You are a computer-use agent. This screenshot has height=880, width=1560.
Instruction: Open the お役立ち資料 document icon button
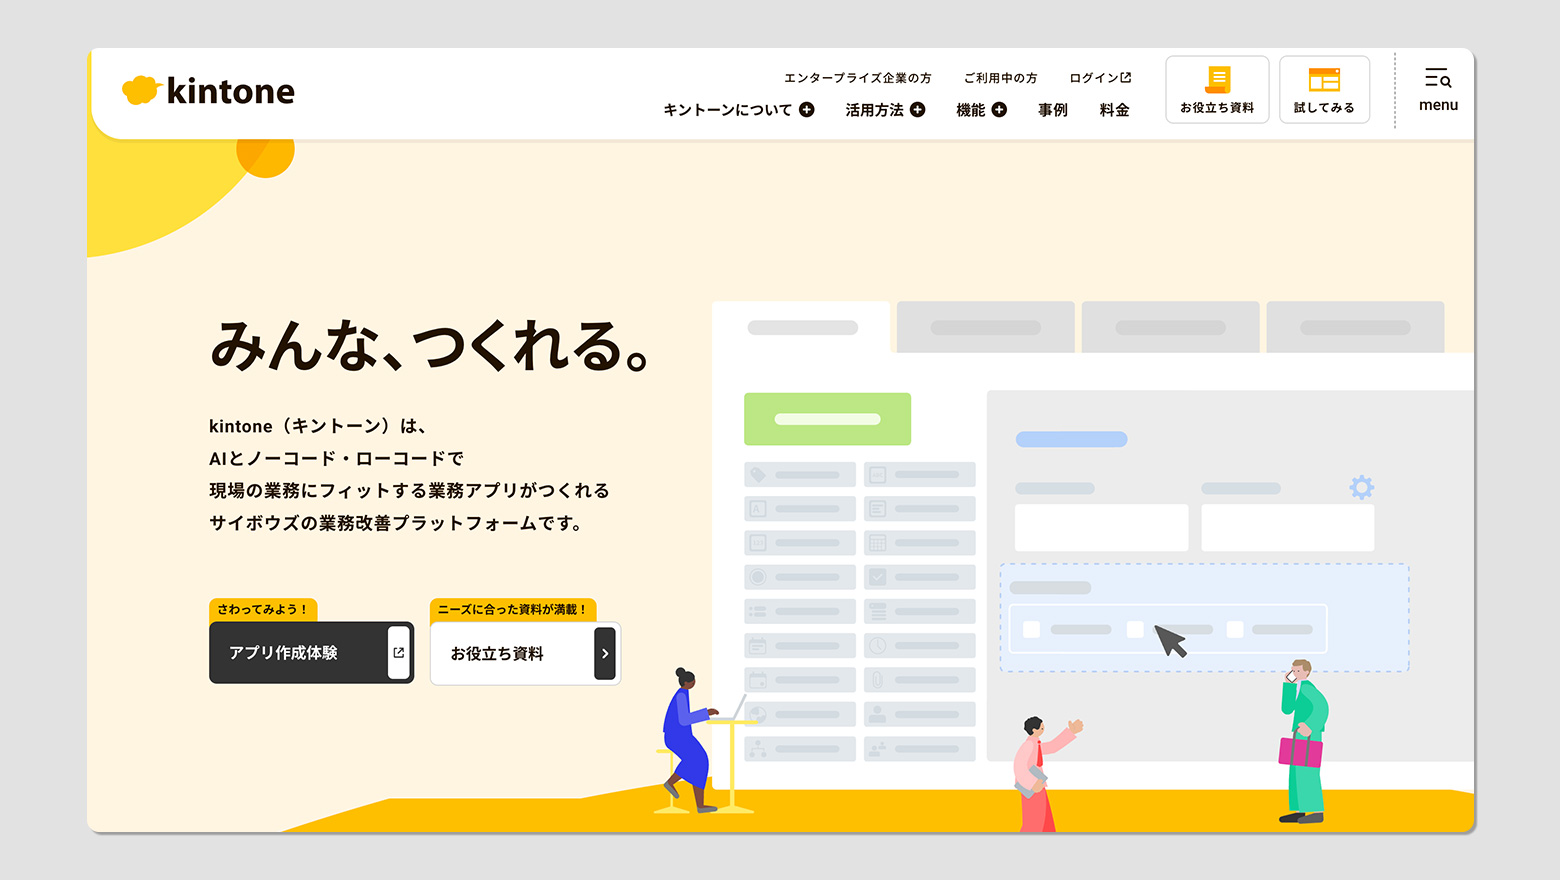pos(1217,90)
